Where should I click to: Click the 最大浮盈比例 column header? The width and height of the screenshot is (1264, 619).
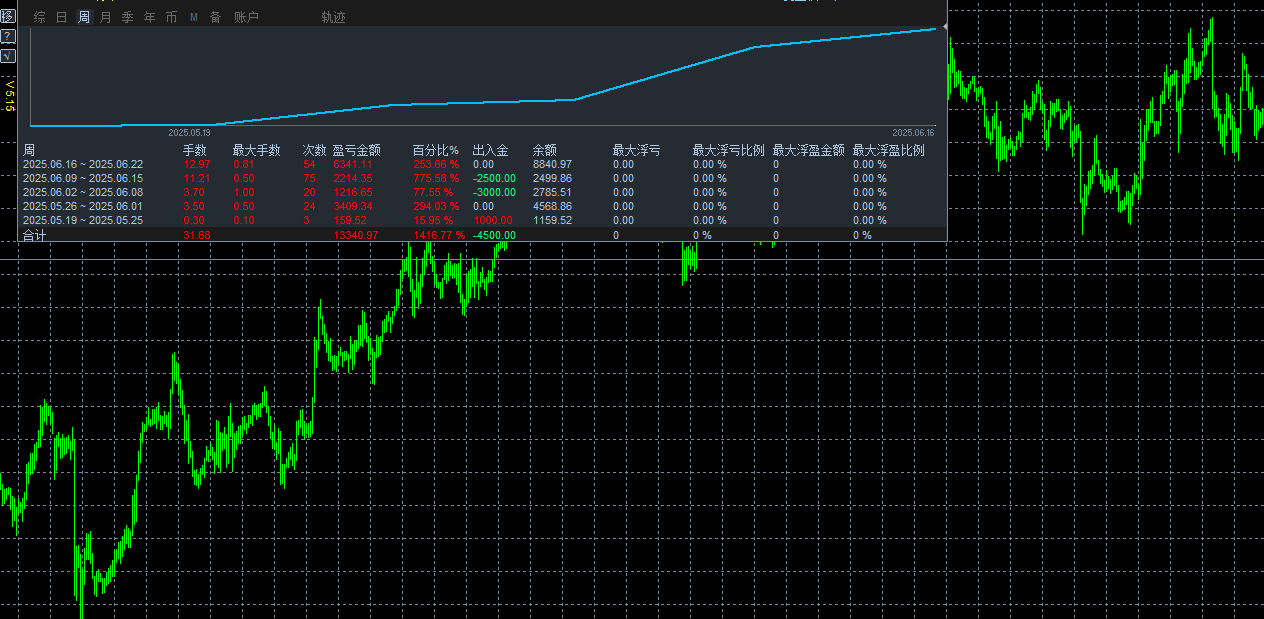889,150
